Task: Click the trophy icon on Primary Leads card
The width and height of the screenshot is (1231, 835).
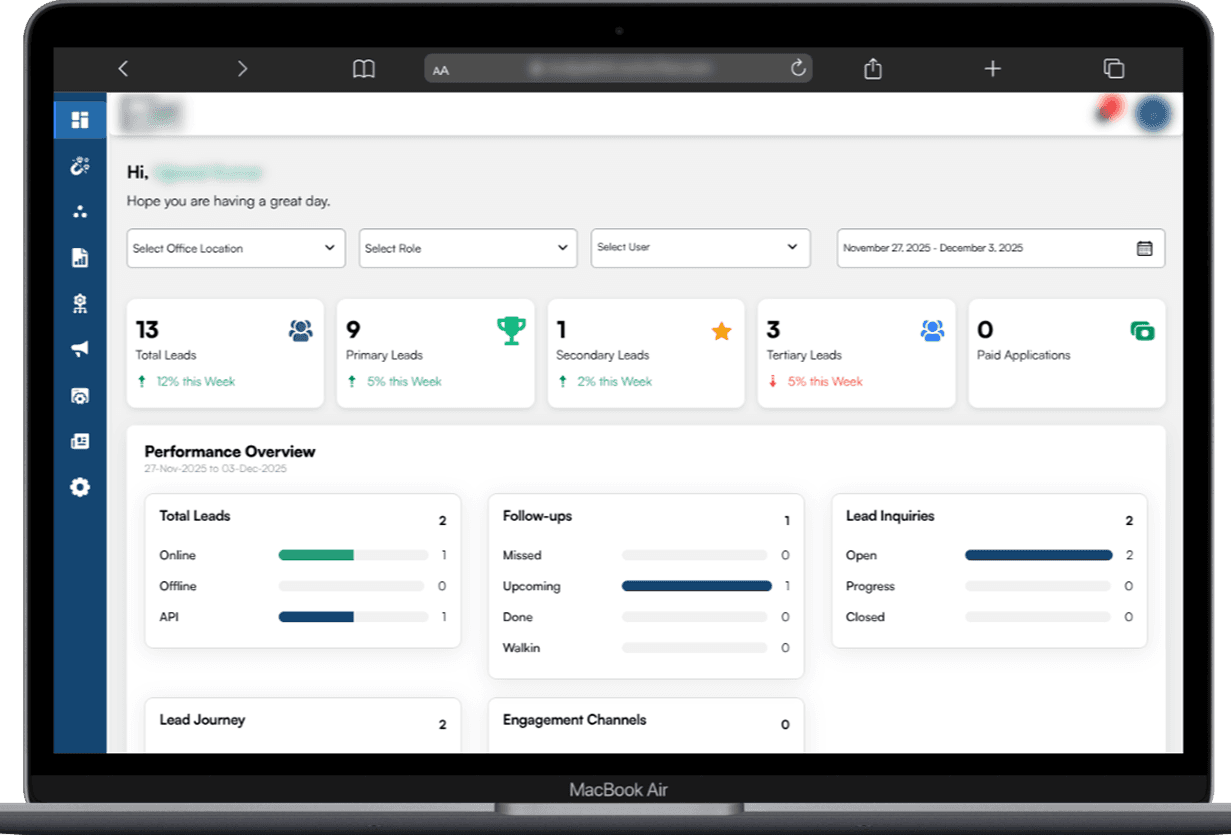Action: [511, 330]
